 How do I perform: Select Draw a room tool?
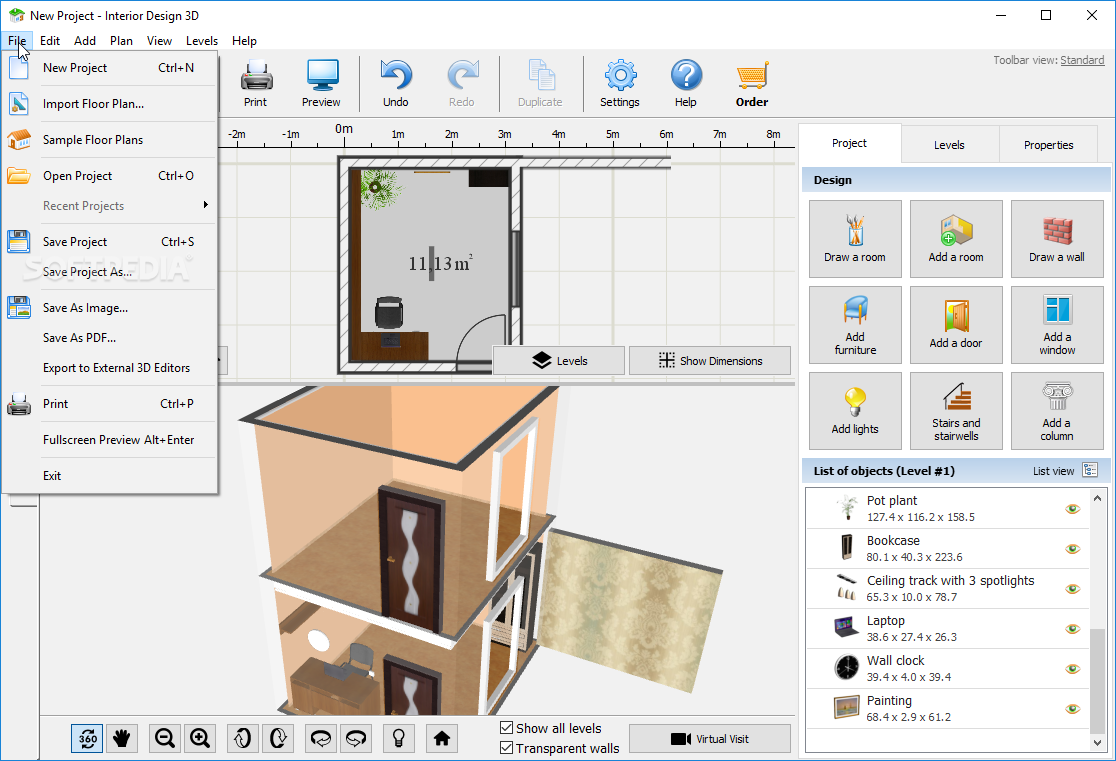[855, 238]
